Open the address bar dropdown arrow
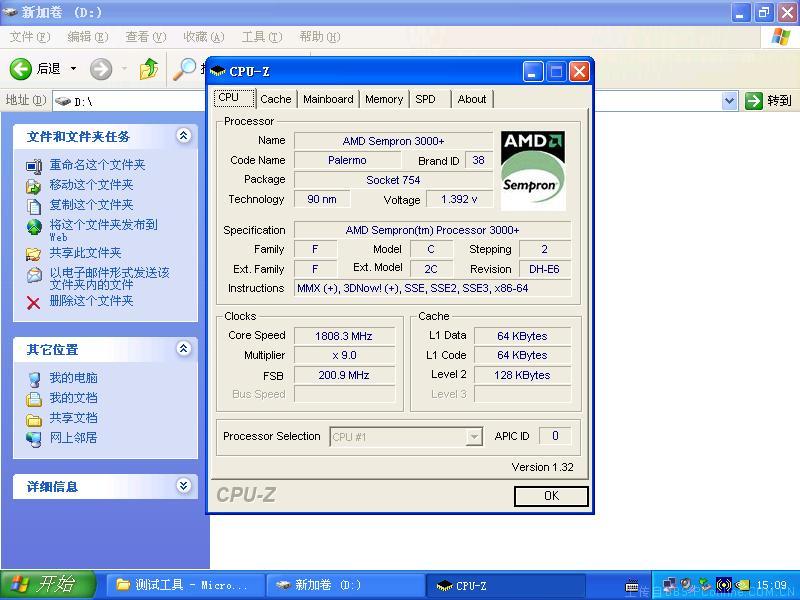The width and height of the screenshot is (800, 600). click(729, 100)
